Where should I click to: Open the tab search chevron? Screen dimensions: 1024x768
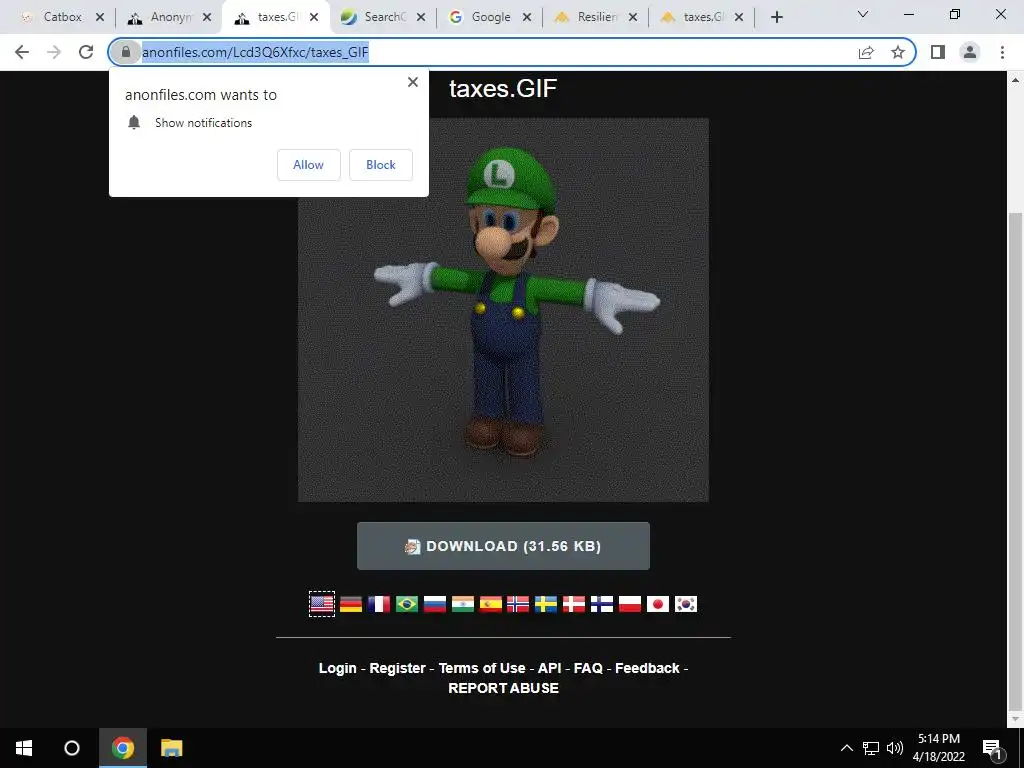863,14
